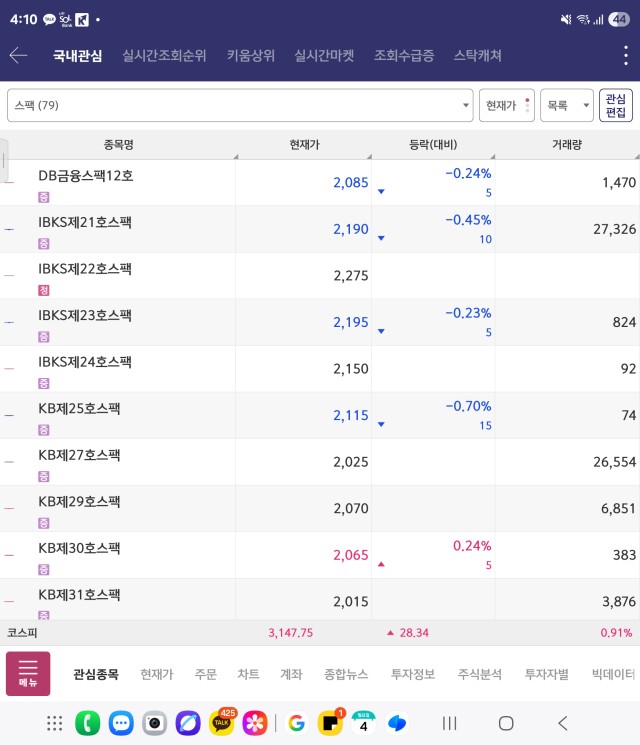This screenshot has width=640, height=745.
Task: Switch to 실시간조회순위 tab
Action: tap(164, 56)
